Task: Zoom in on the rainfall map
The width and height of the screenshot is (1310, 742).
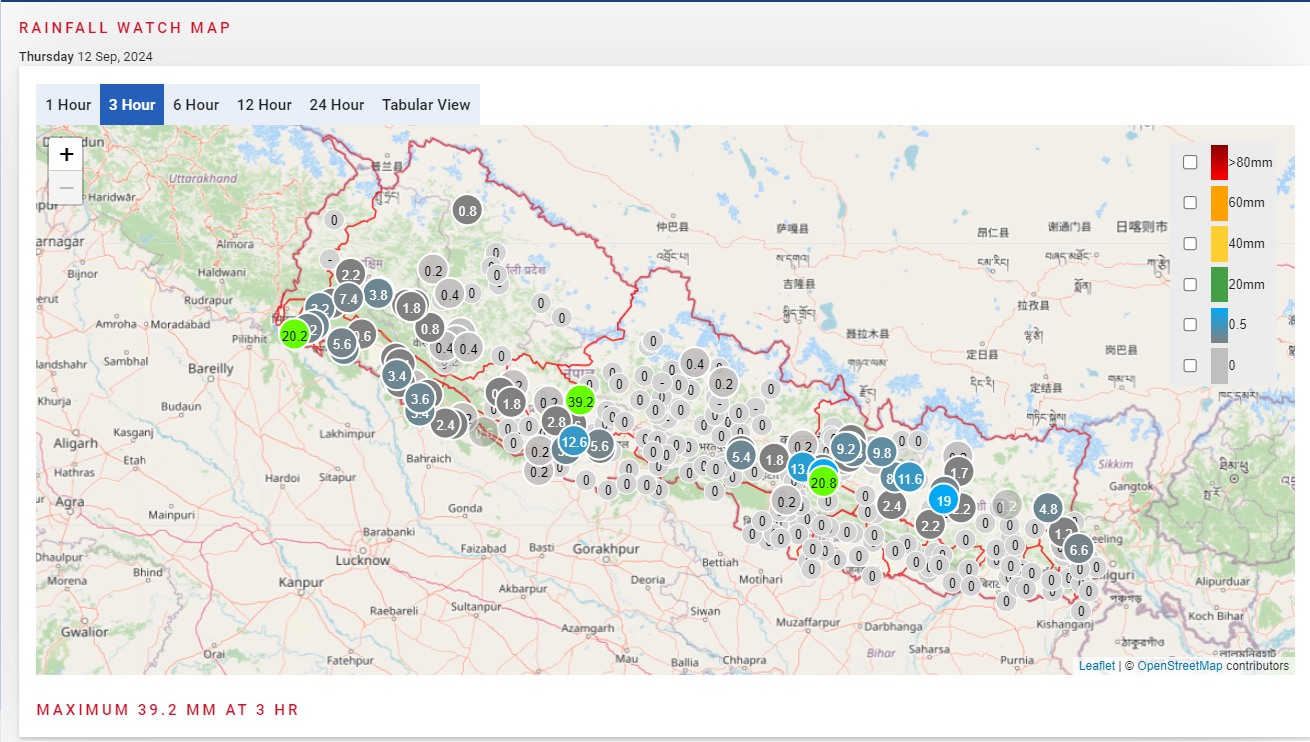Action: pos(66,154)
